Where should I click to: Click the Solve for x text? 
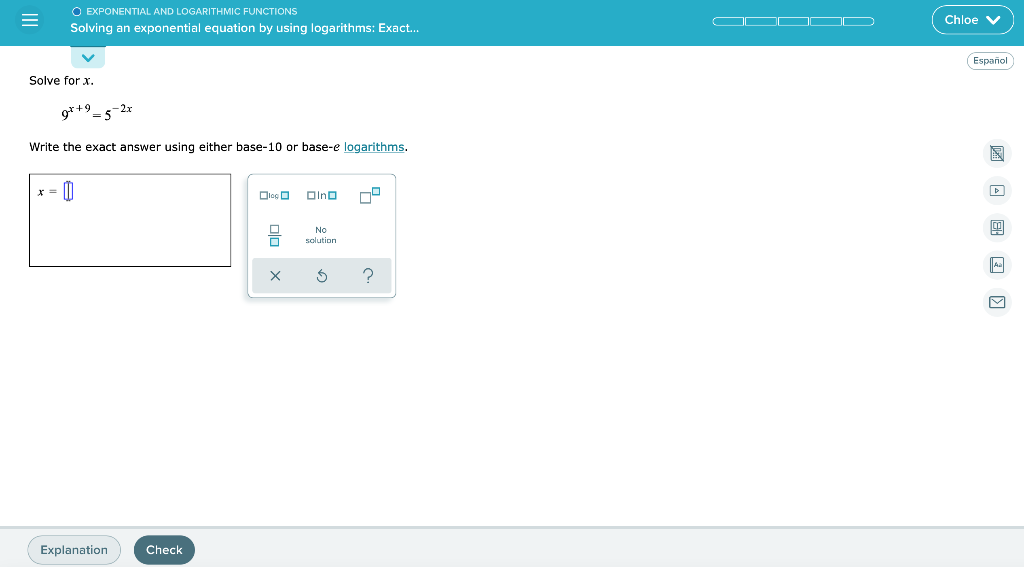coord(61,81)
